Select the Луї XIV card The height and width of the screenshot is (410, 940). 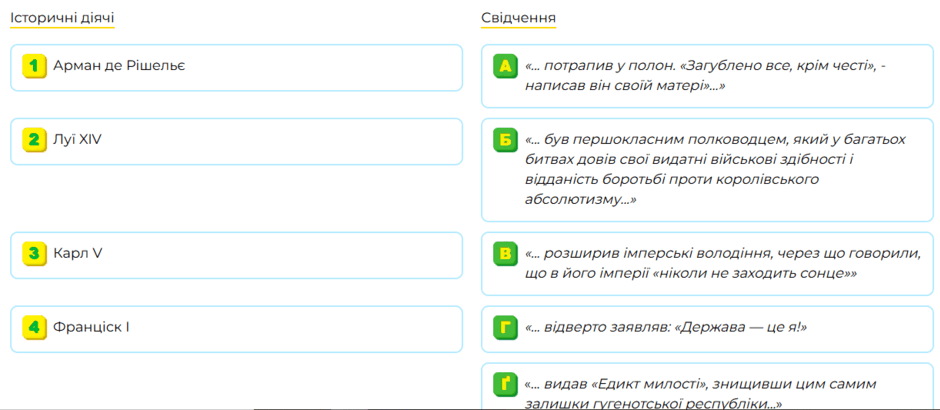(236, 141)
